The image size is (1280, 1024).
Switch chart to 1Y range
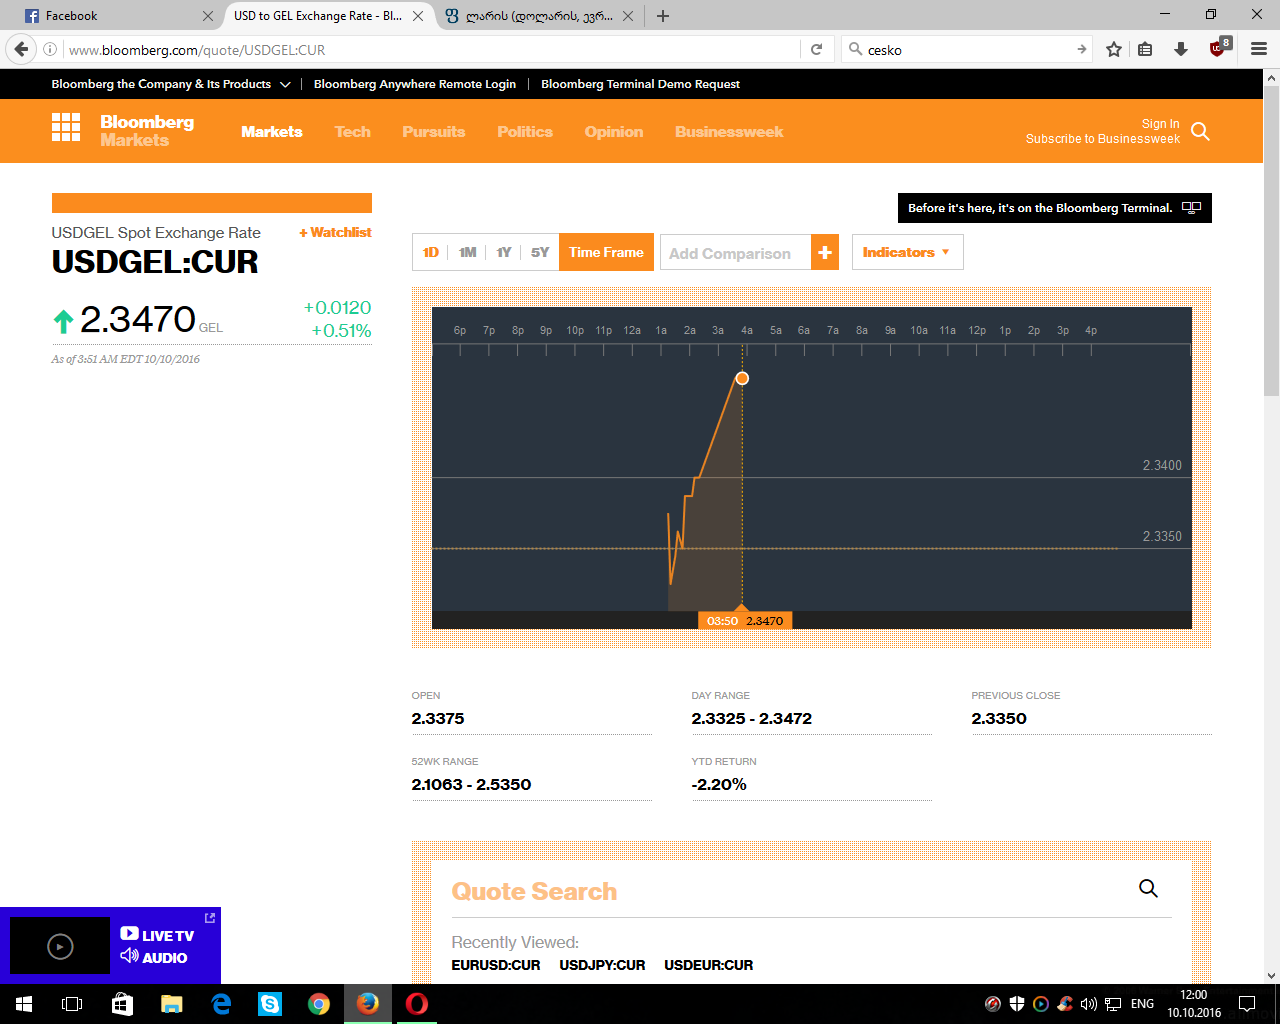click(x=504, y=252)
